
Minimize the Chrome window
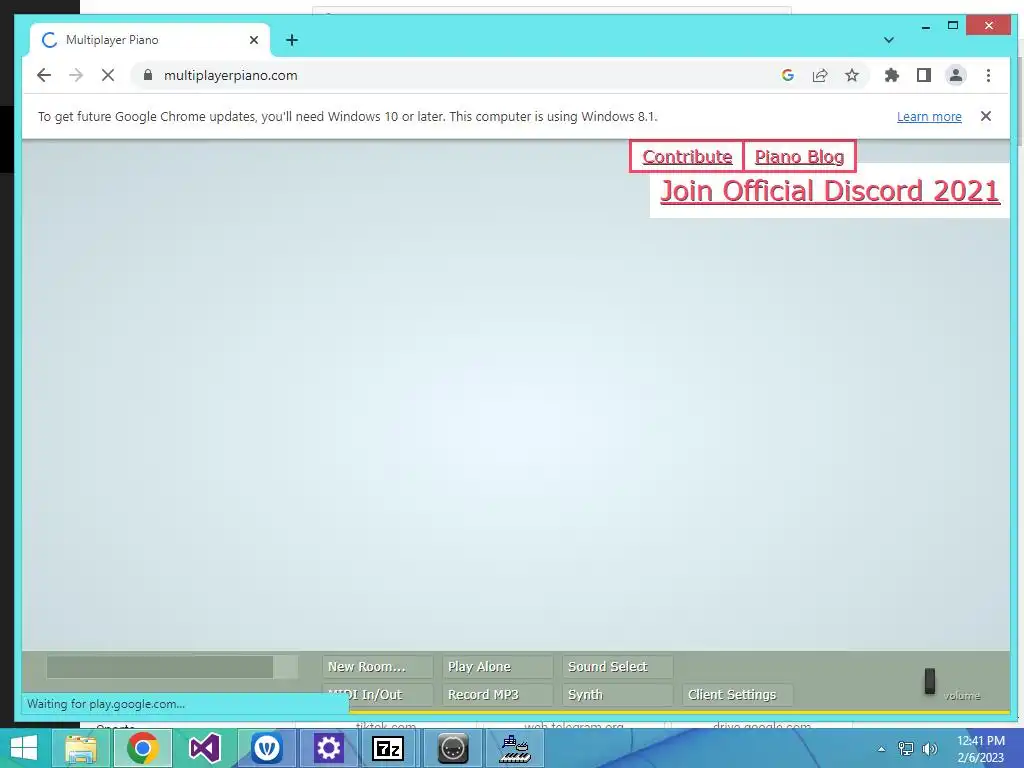coord(925,26)
